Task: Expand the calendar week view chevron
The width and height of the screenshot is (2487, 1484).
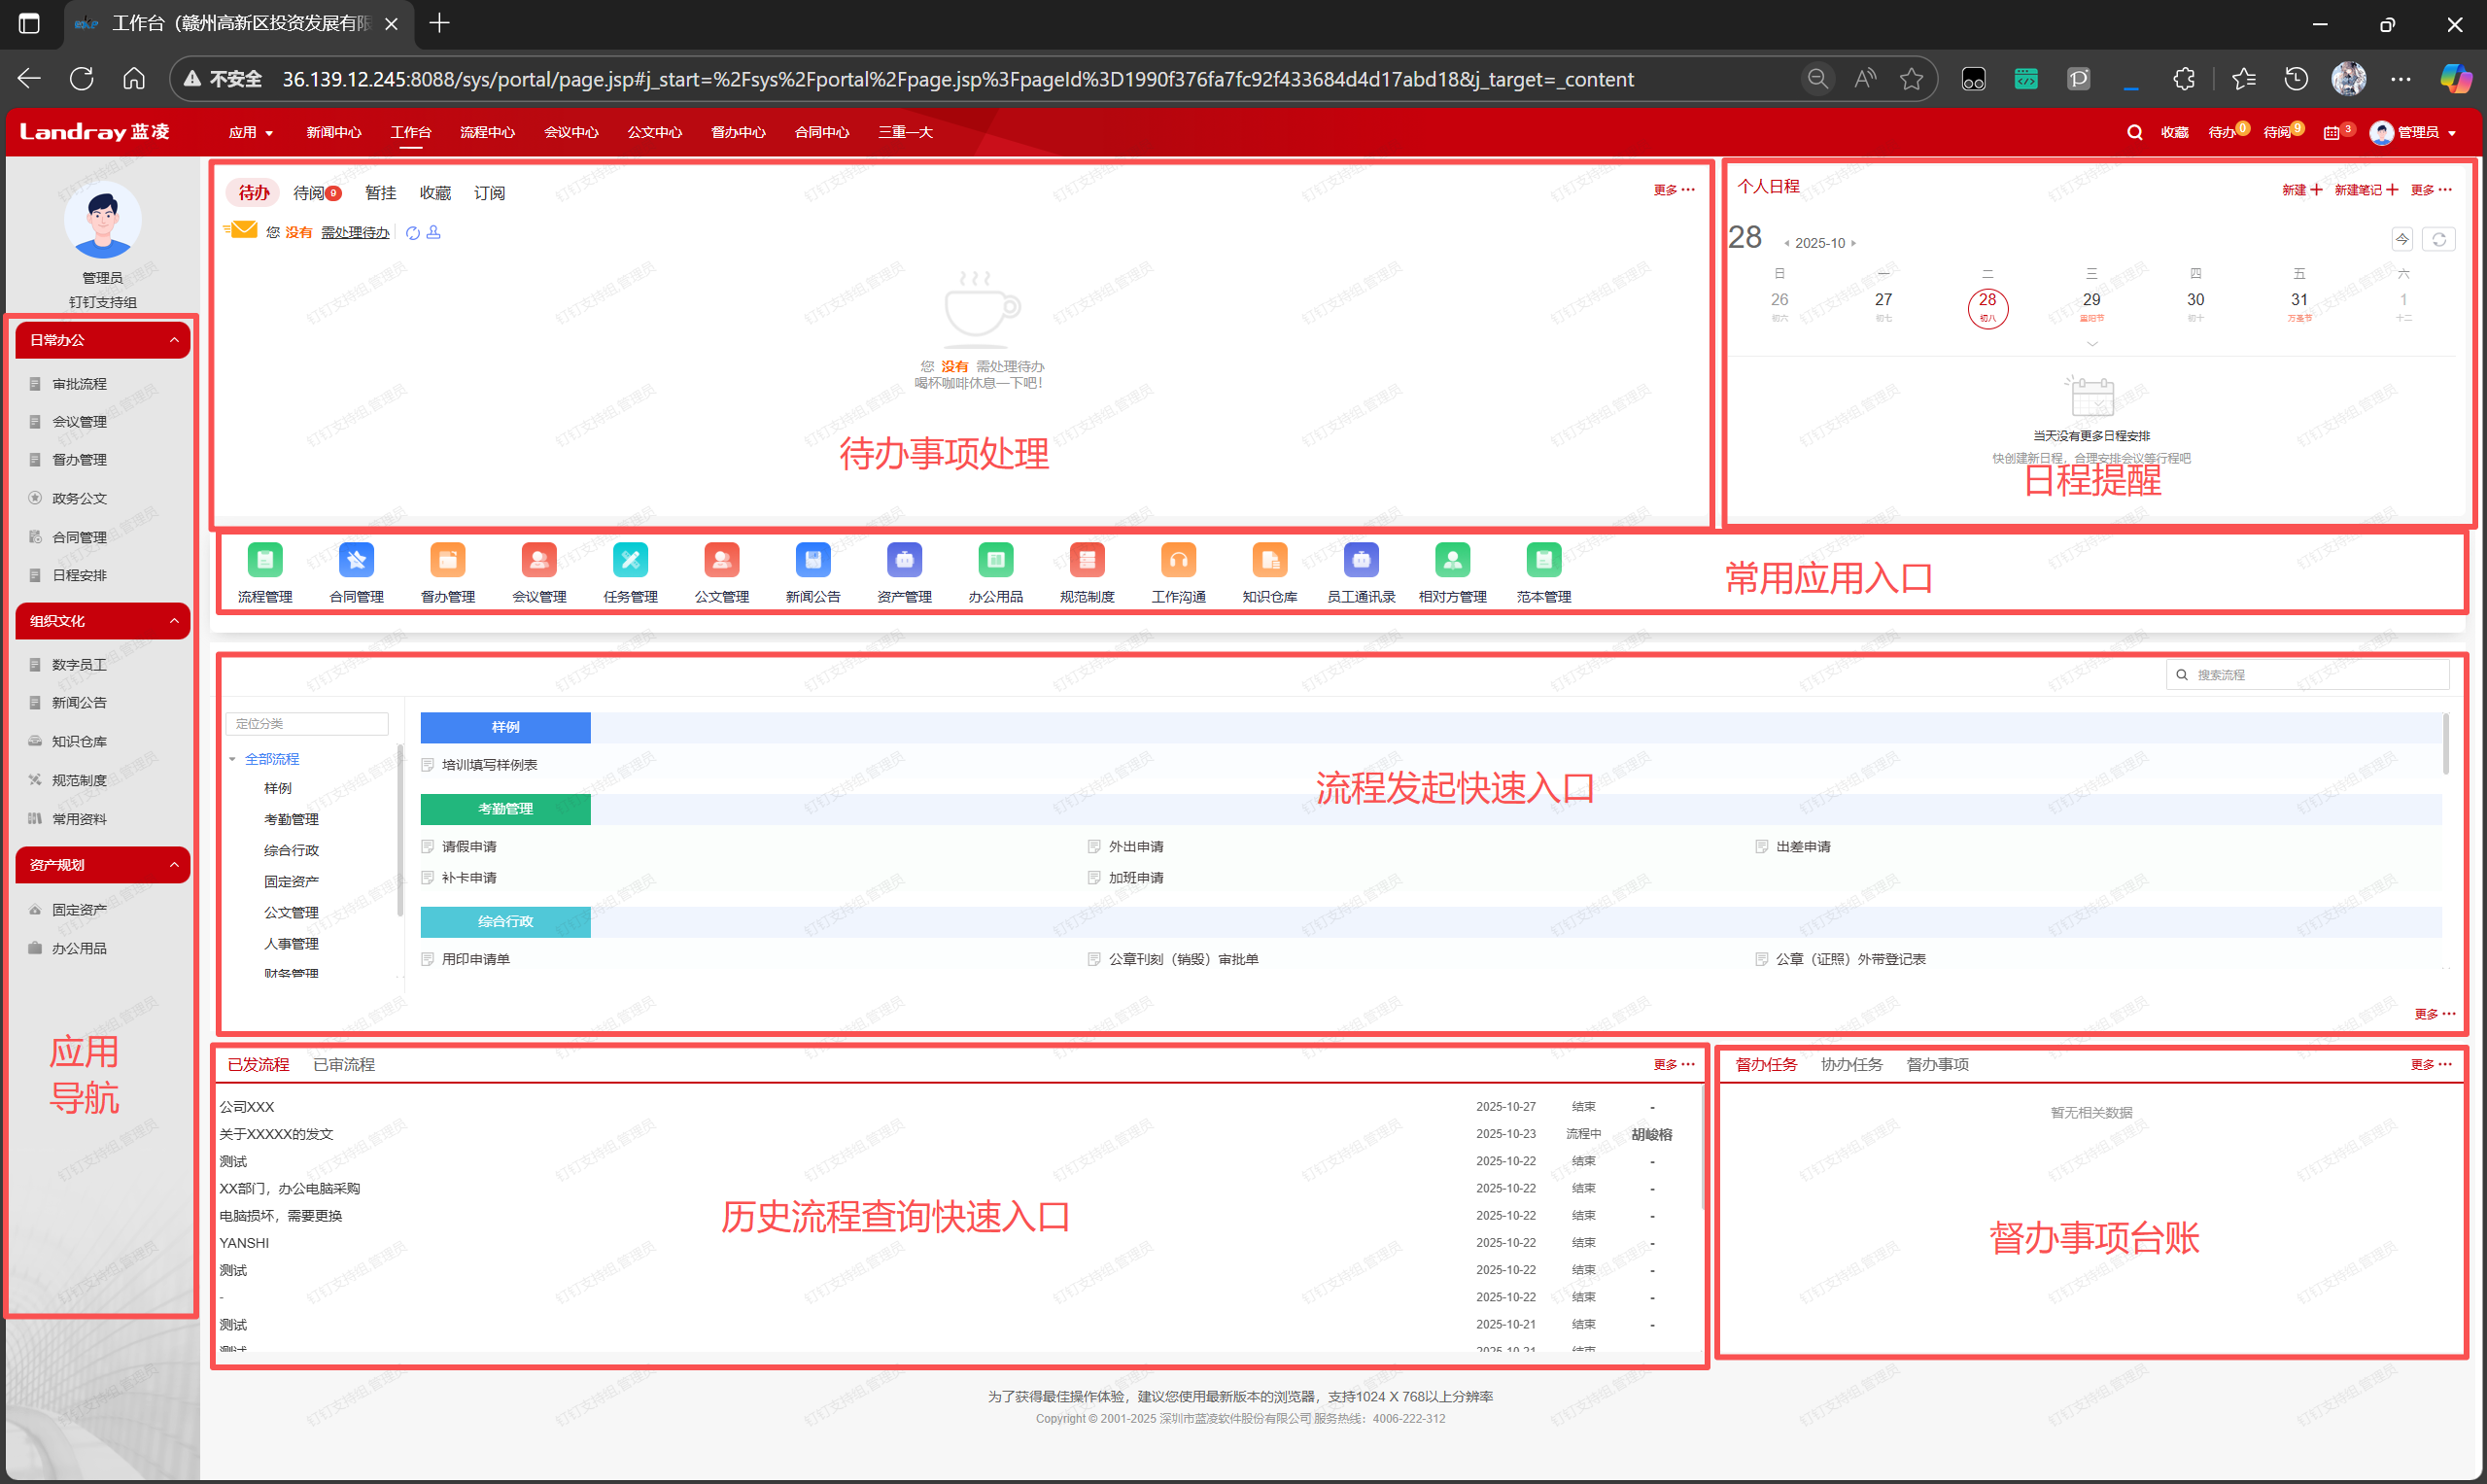Action: 2091,344
